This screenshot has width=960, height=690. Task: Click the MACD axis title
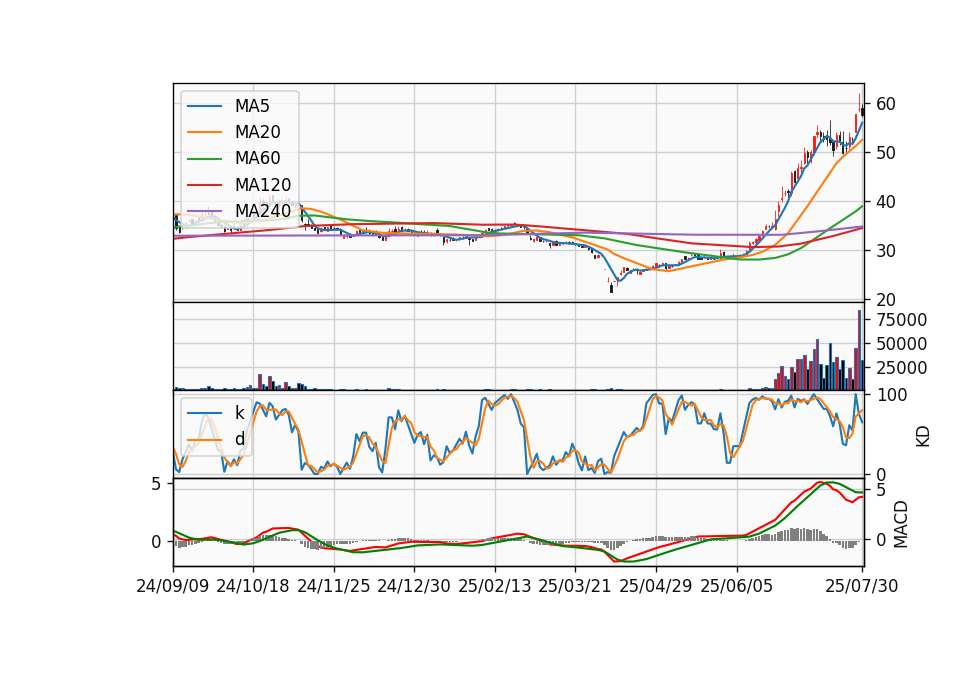(x=900, y=524)
